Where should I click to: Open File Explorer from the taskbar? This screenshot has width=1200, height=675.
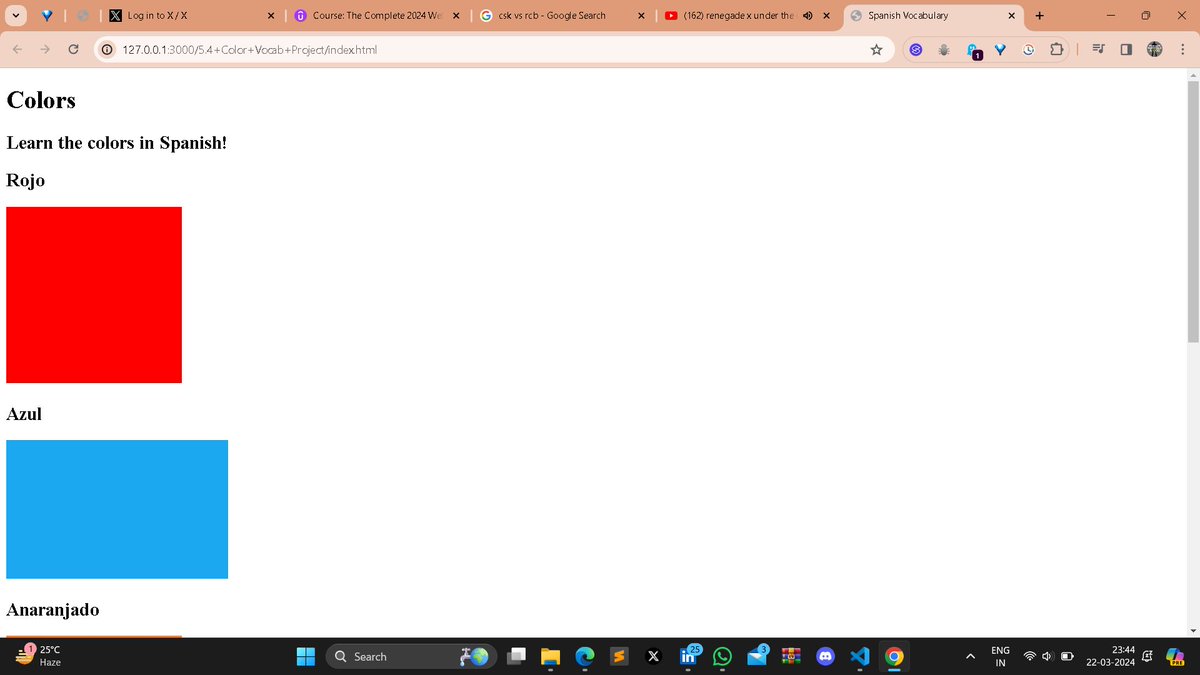550,657
